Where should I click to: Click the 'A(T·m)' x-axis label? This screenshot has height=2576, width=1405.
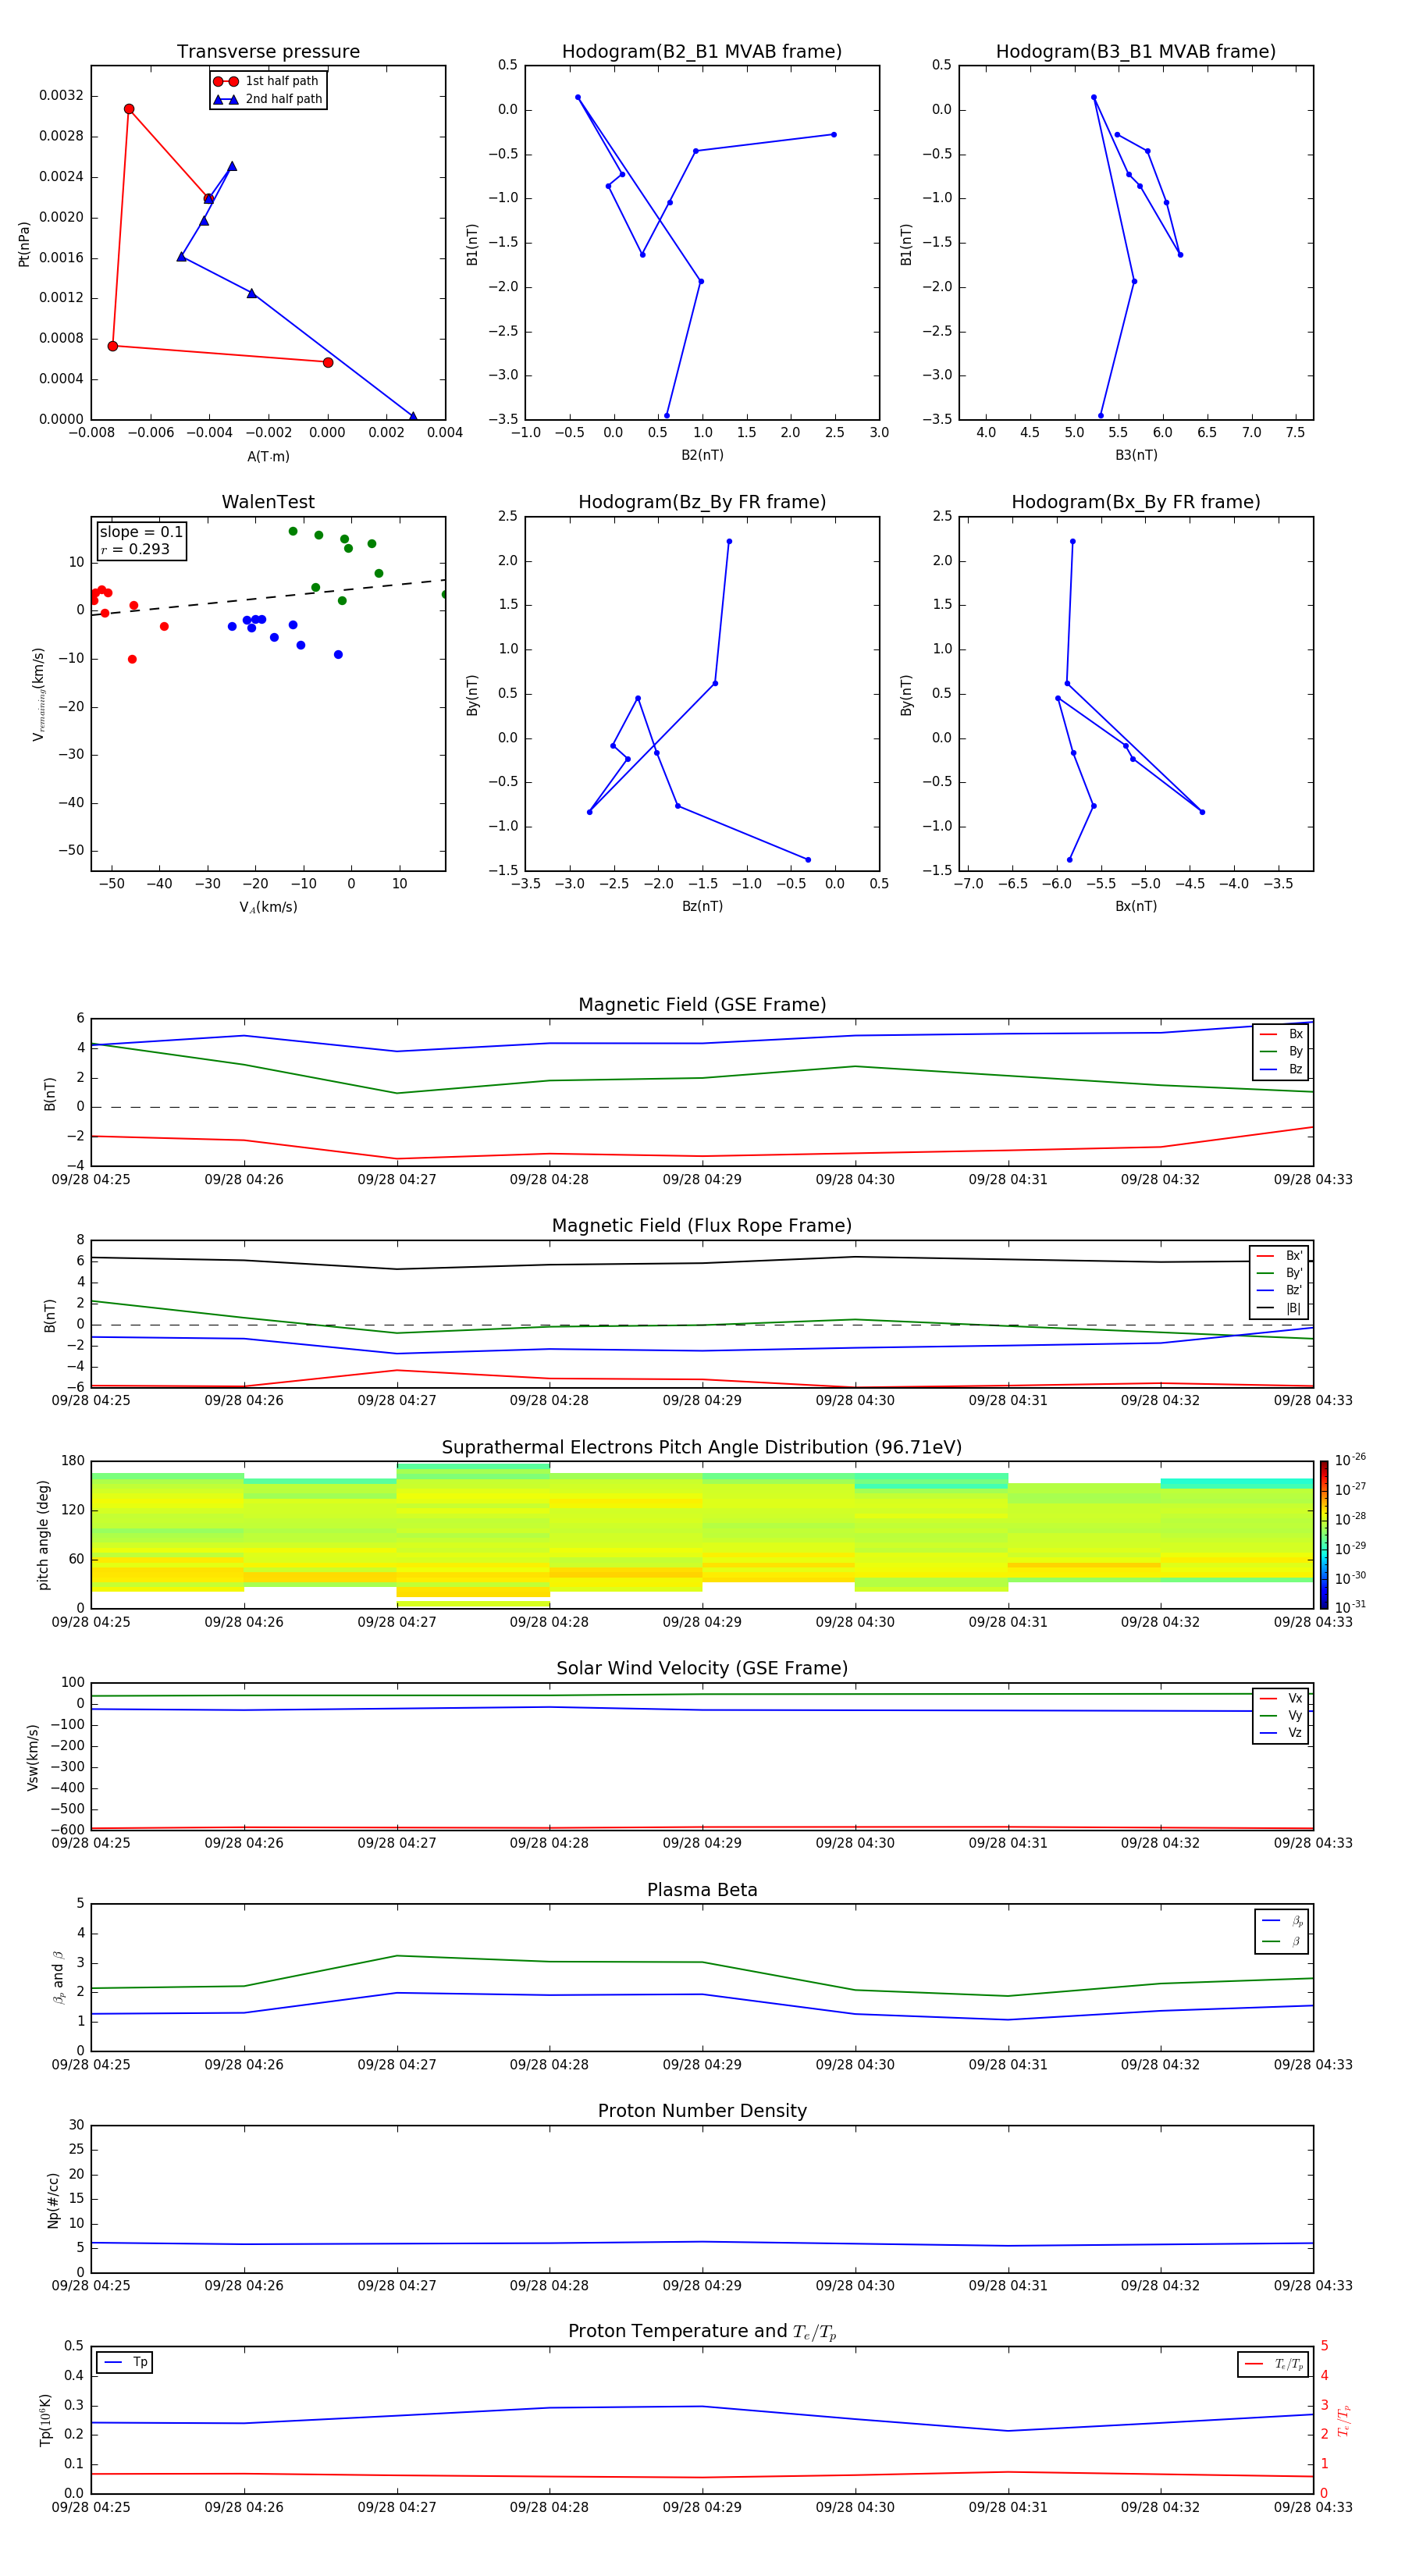(268, 456)
